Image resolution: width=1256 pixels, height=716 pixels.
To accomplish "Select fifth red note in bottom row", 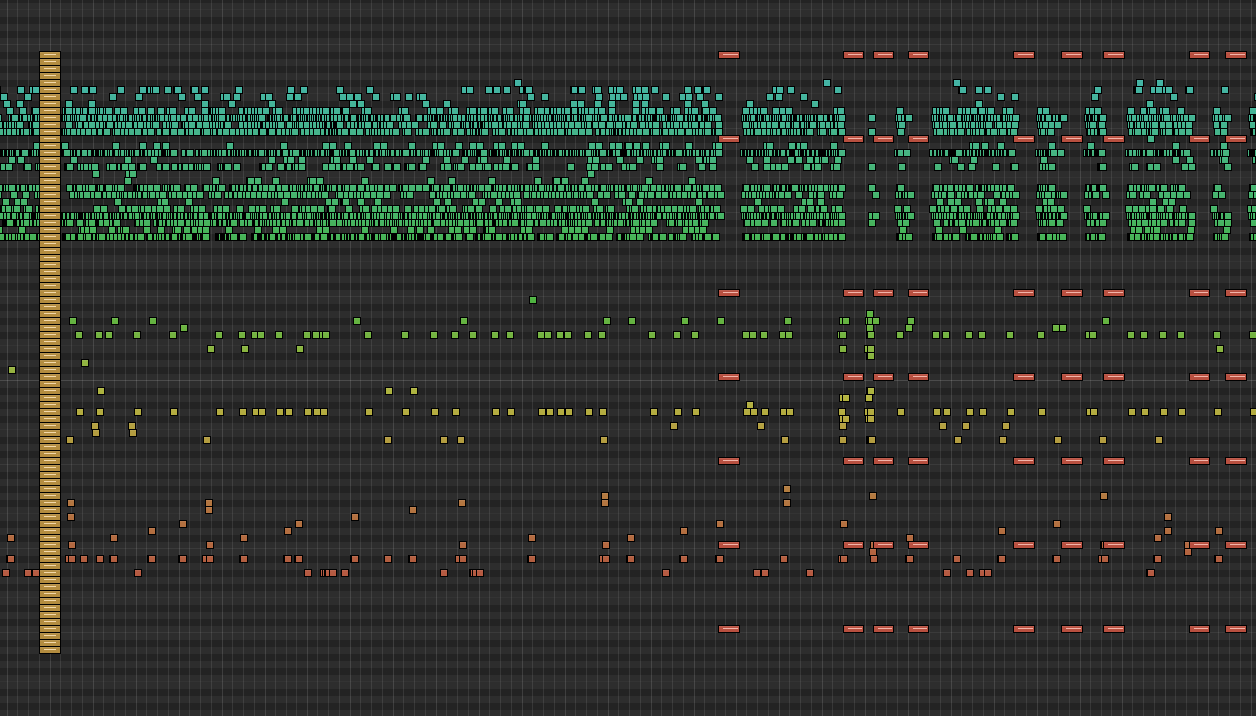I will coord(1023,629).
